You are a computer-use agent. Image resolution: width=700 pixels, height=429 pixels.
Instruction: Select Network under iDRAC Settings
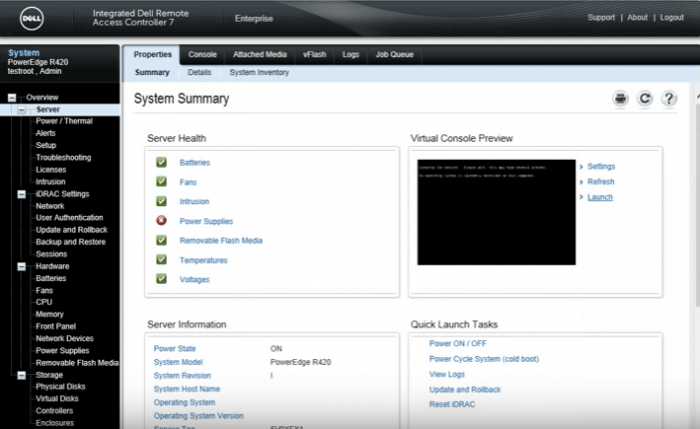[x=50, y=206]
